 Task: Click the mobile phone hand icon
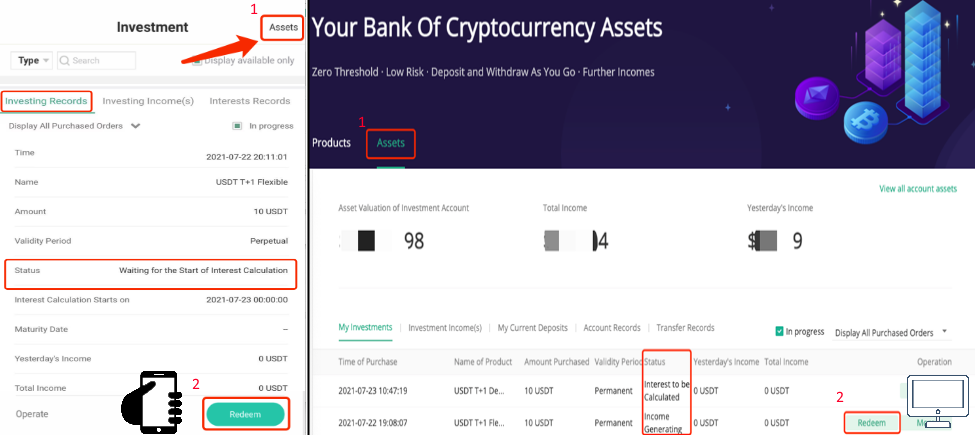coord(150,401)
